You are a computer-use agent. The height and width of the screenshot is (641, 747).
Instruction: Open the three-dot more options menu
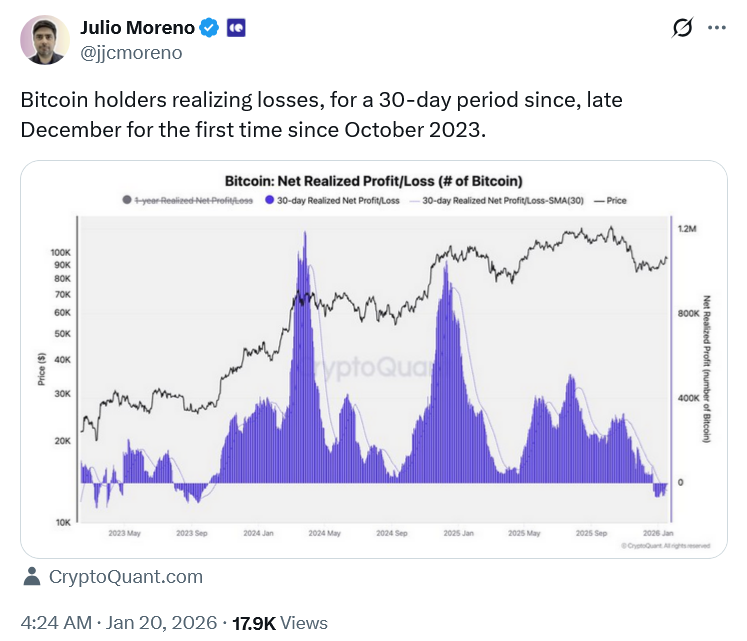coord(717,29)
